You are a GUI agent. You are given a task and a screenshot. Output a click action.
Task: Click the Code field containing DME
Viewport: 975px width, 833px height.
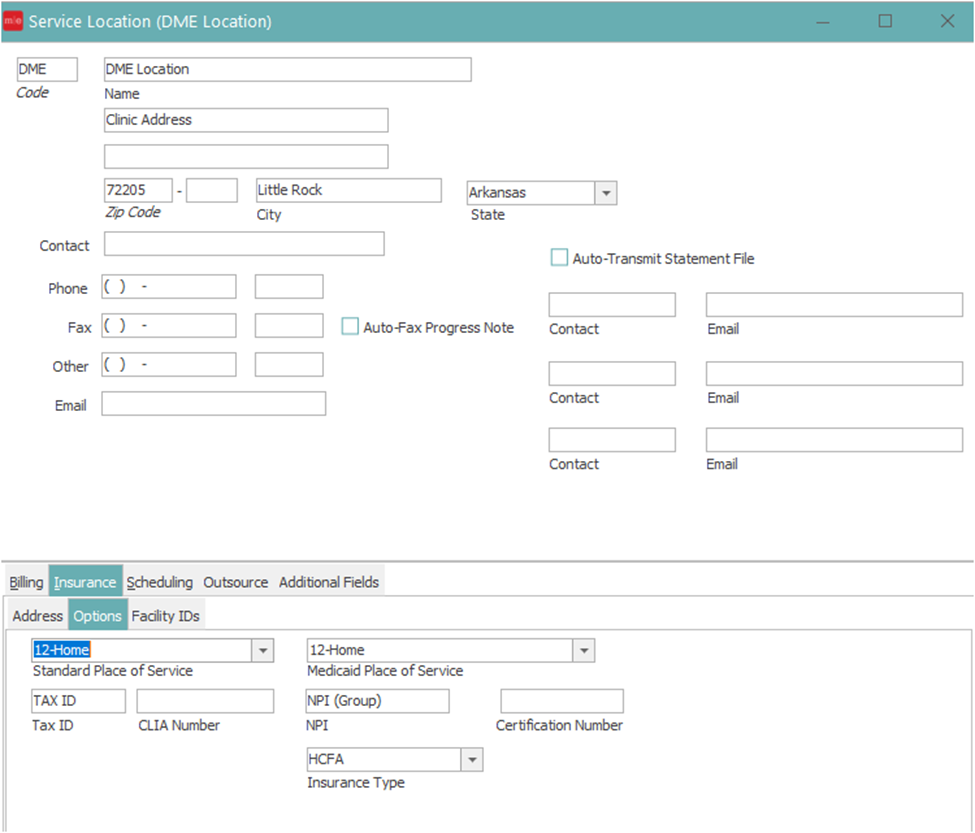[47, 69]
